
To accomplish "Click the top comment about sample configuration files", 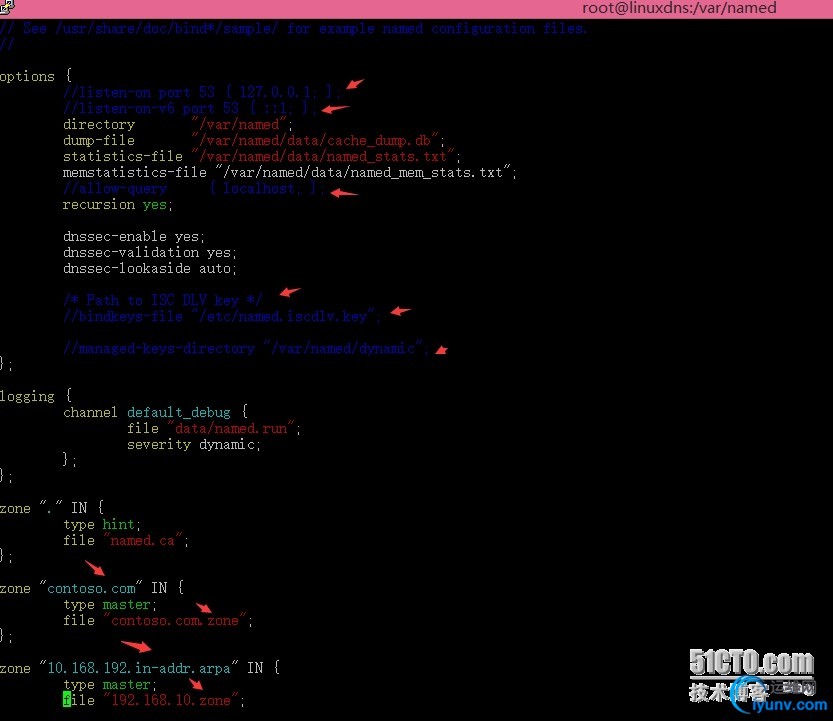I will [x=293, y=29].
